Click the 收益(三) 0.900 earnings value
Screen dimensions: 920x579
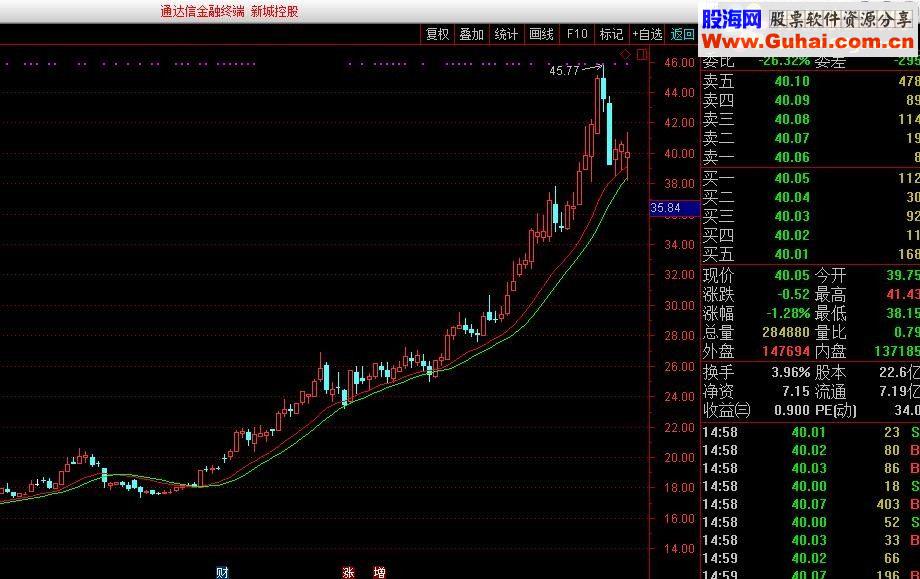(x=792, y=410)
